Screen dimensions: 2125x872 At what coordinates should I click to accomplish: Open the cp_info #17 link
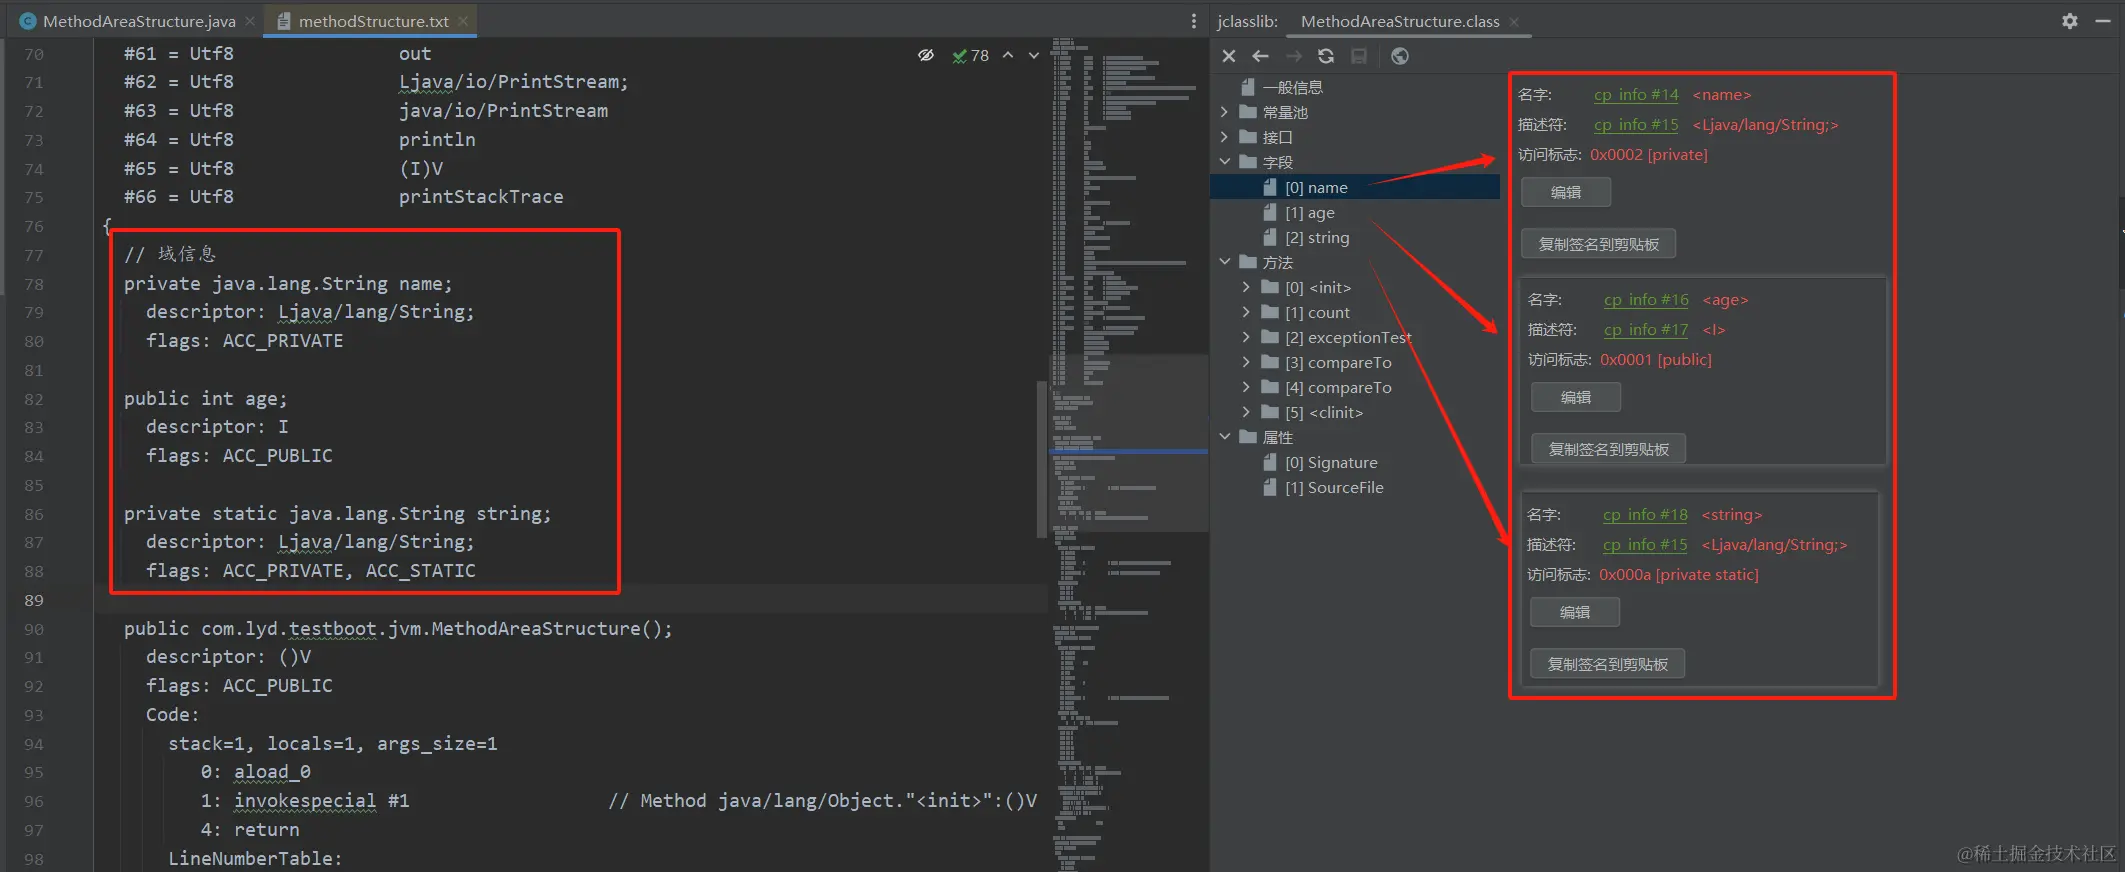(1646, 329)
